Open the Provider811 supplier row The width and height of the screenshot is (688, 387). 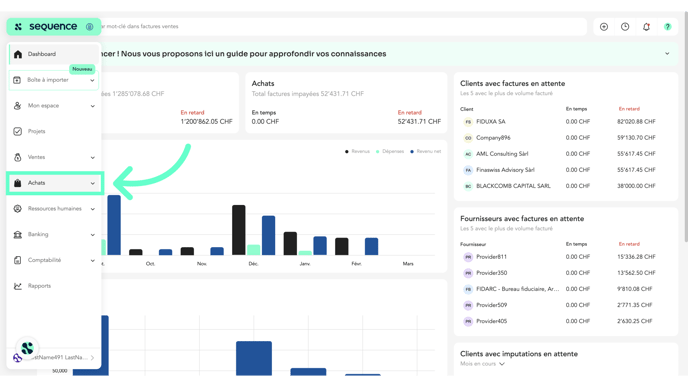point(566,257)
